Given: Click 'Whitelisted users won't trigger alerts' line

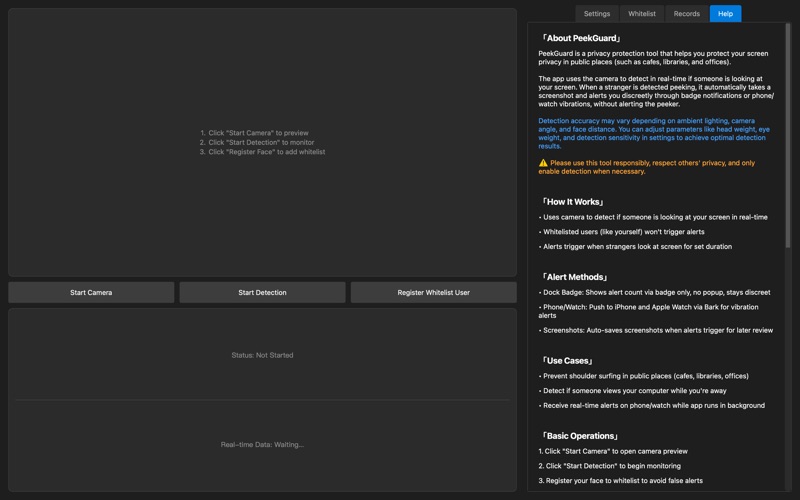Looking at the screenshot, I should [621, 232].
